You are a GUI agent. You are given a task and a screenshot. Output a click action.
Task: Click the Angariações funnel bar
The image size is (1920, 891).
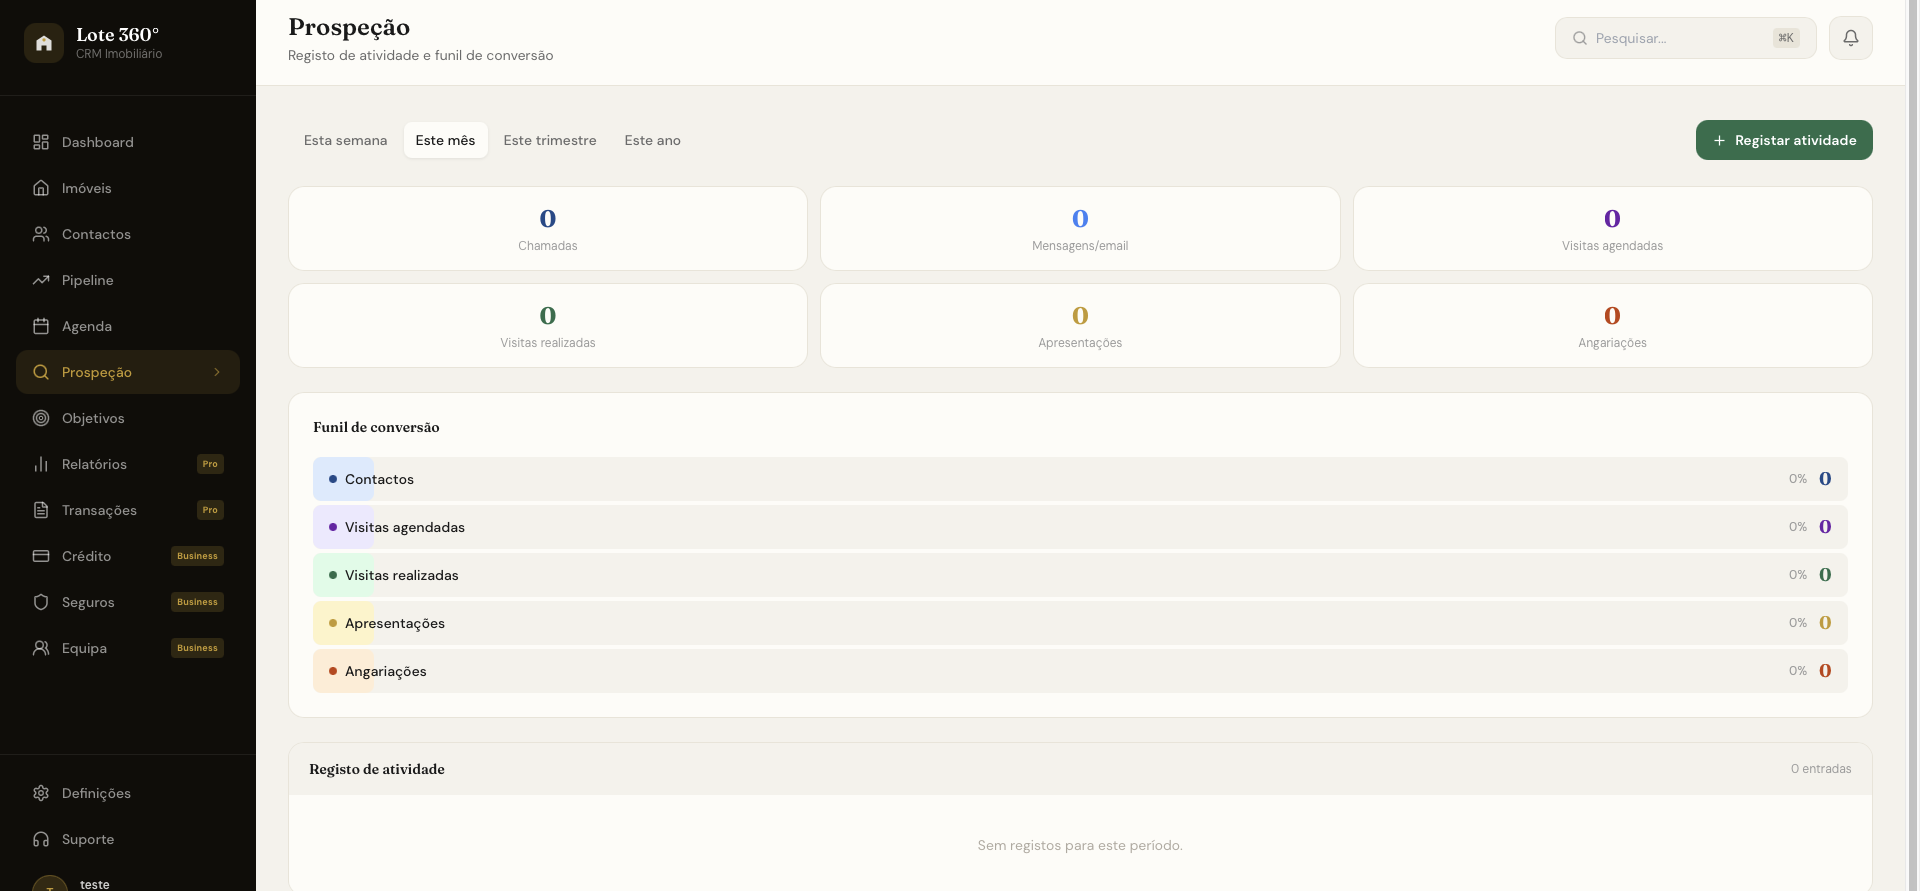point(1080,671)
